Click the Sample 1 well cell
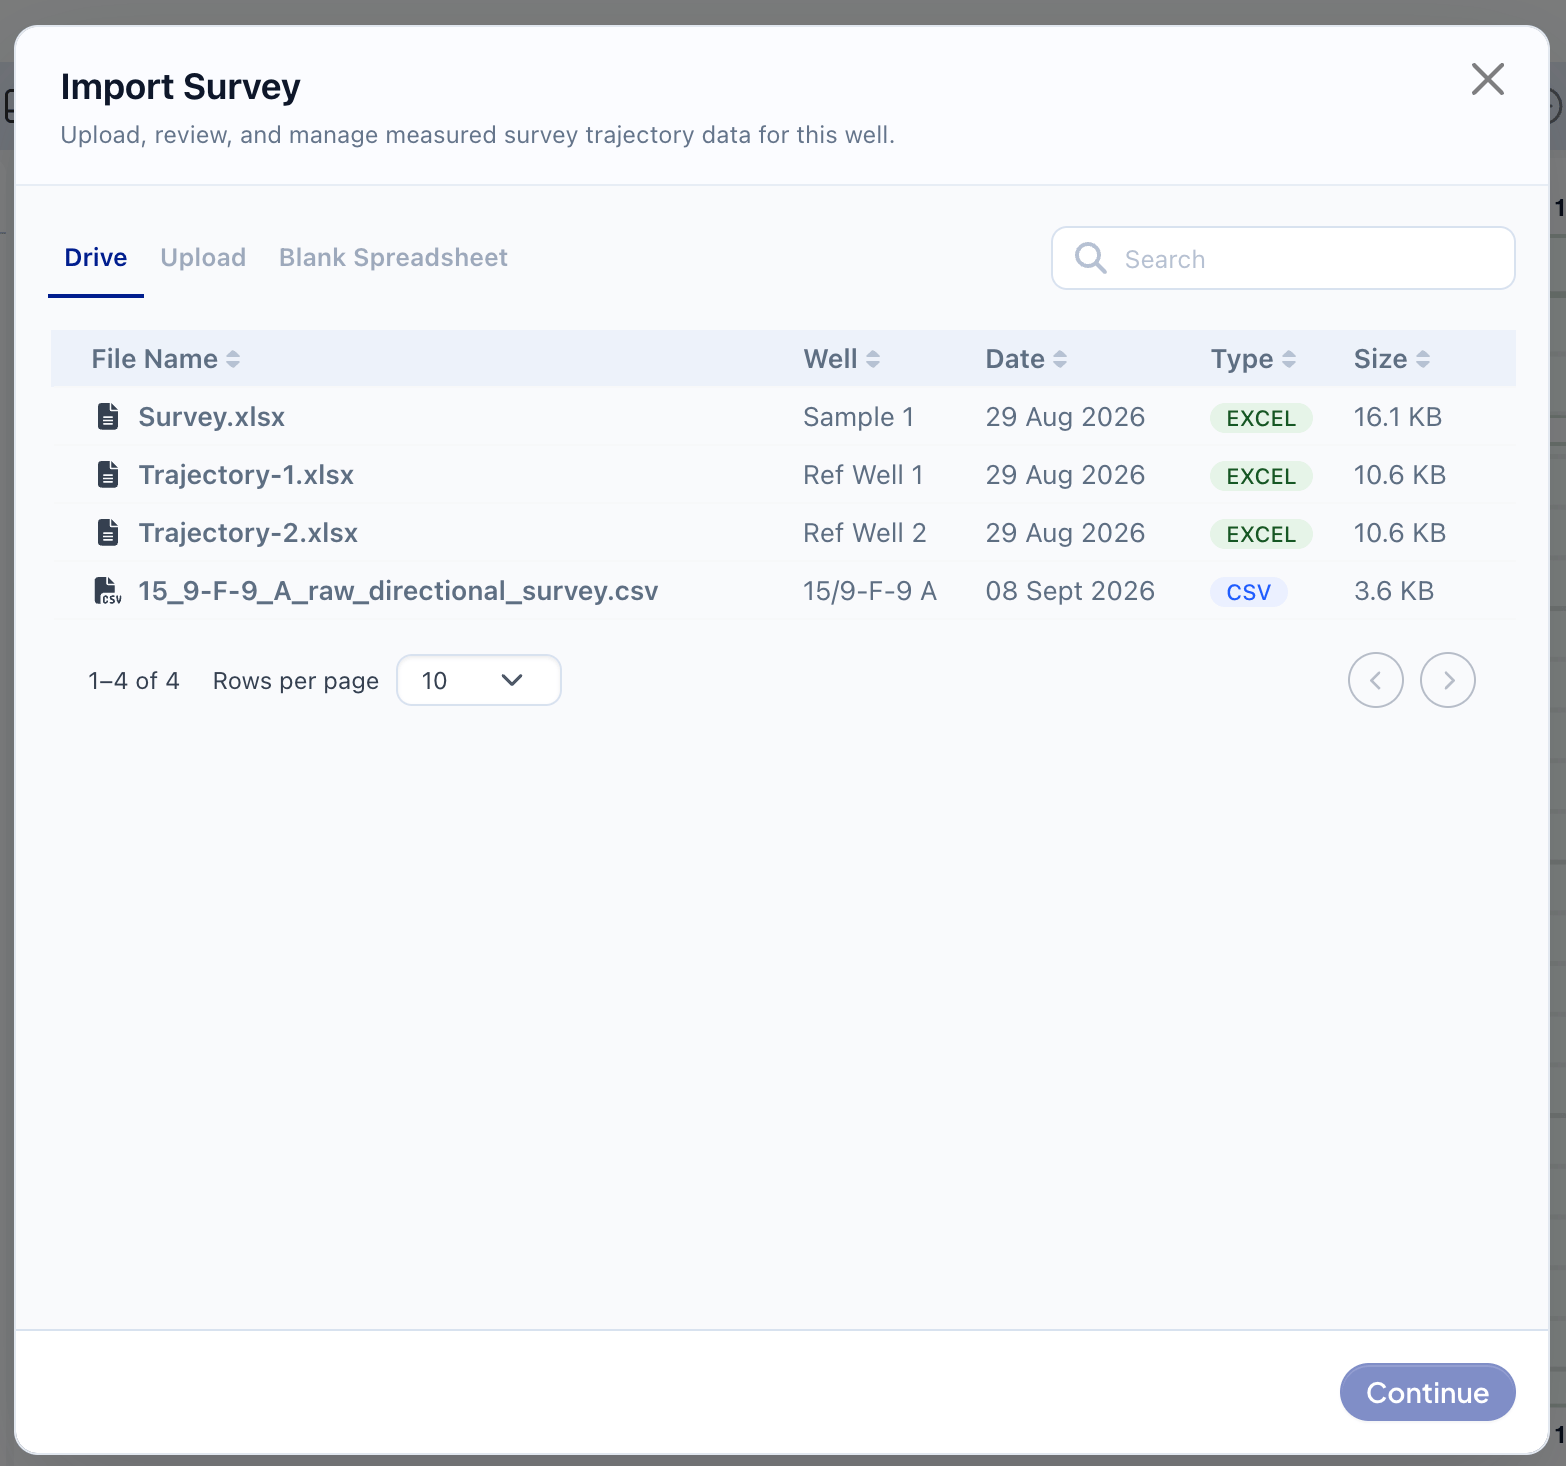 (x=858, y=417)
